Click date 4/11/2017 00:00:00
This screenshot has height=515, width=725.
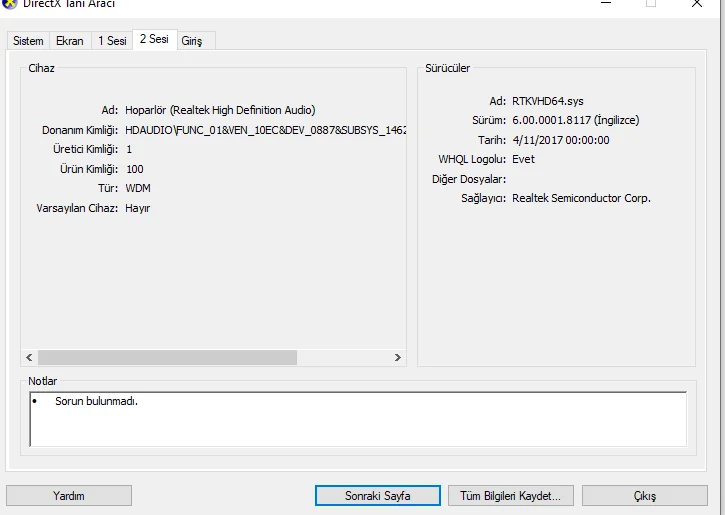point(560,140)
